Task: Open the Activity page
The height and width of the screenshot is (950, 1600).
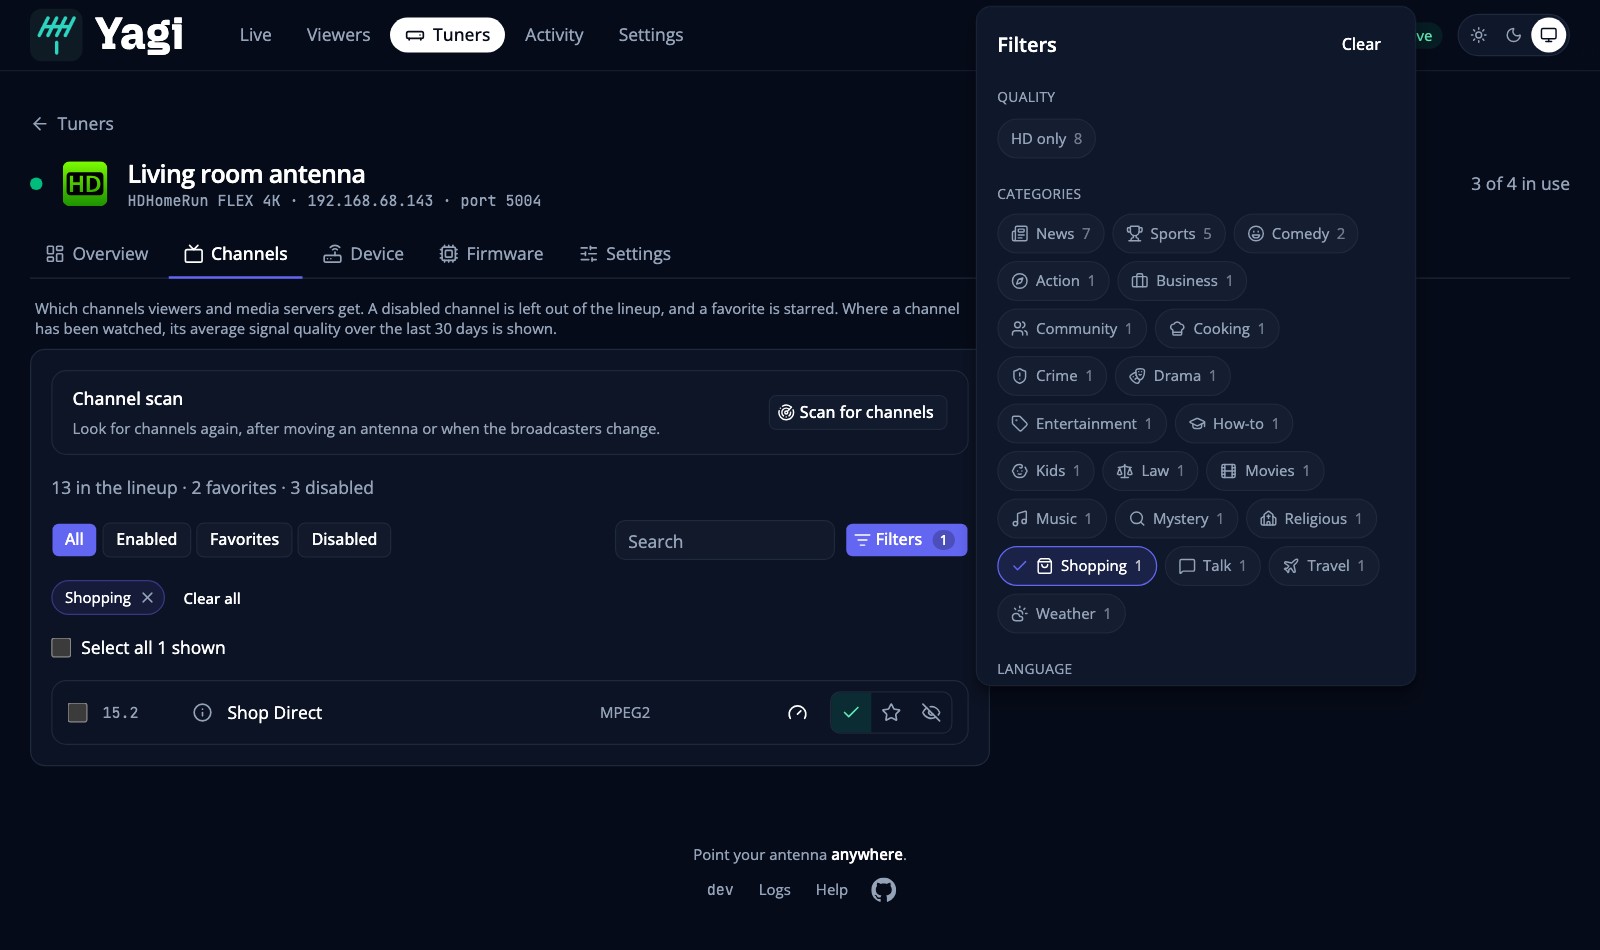Action: [x=554, y=35]
